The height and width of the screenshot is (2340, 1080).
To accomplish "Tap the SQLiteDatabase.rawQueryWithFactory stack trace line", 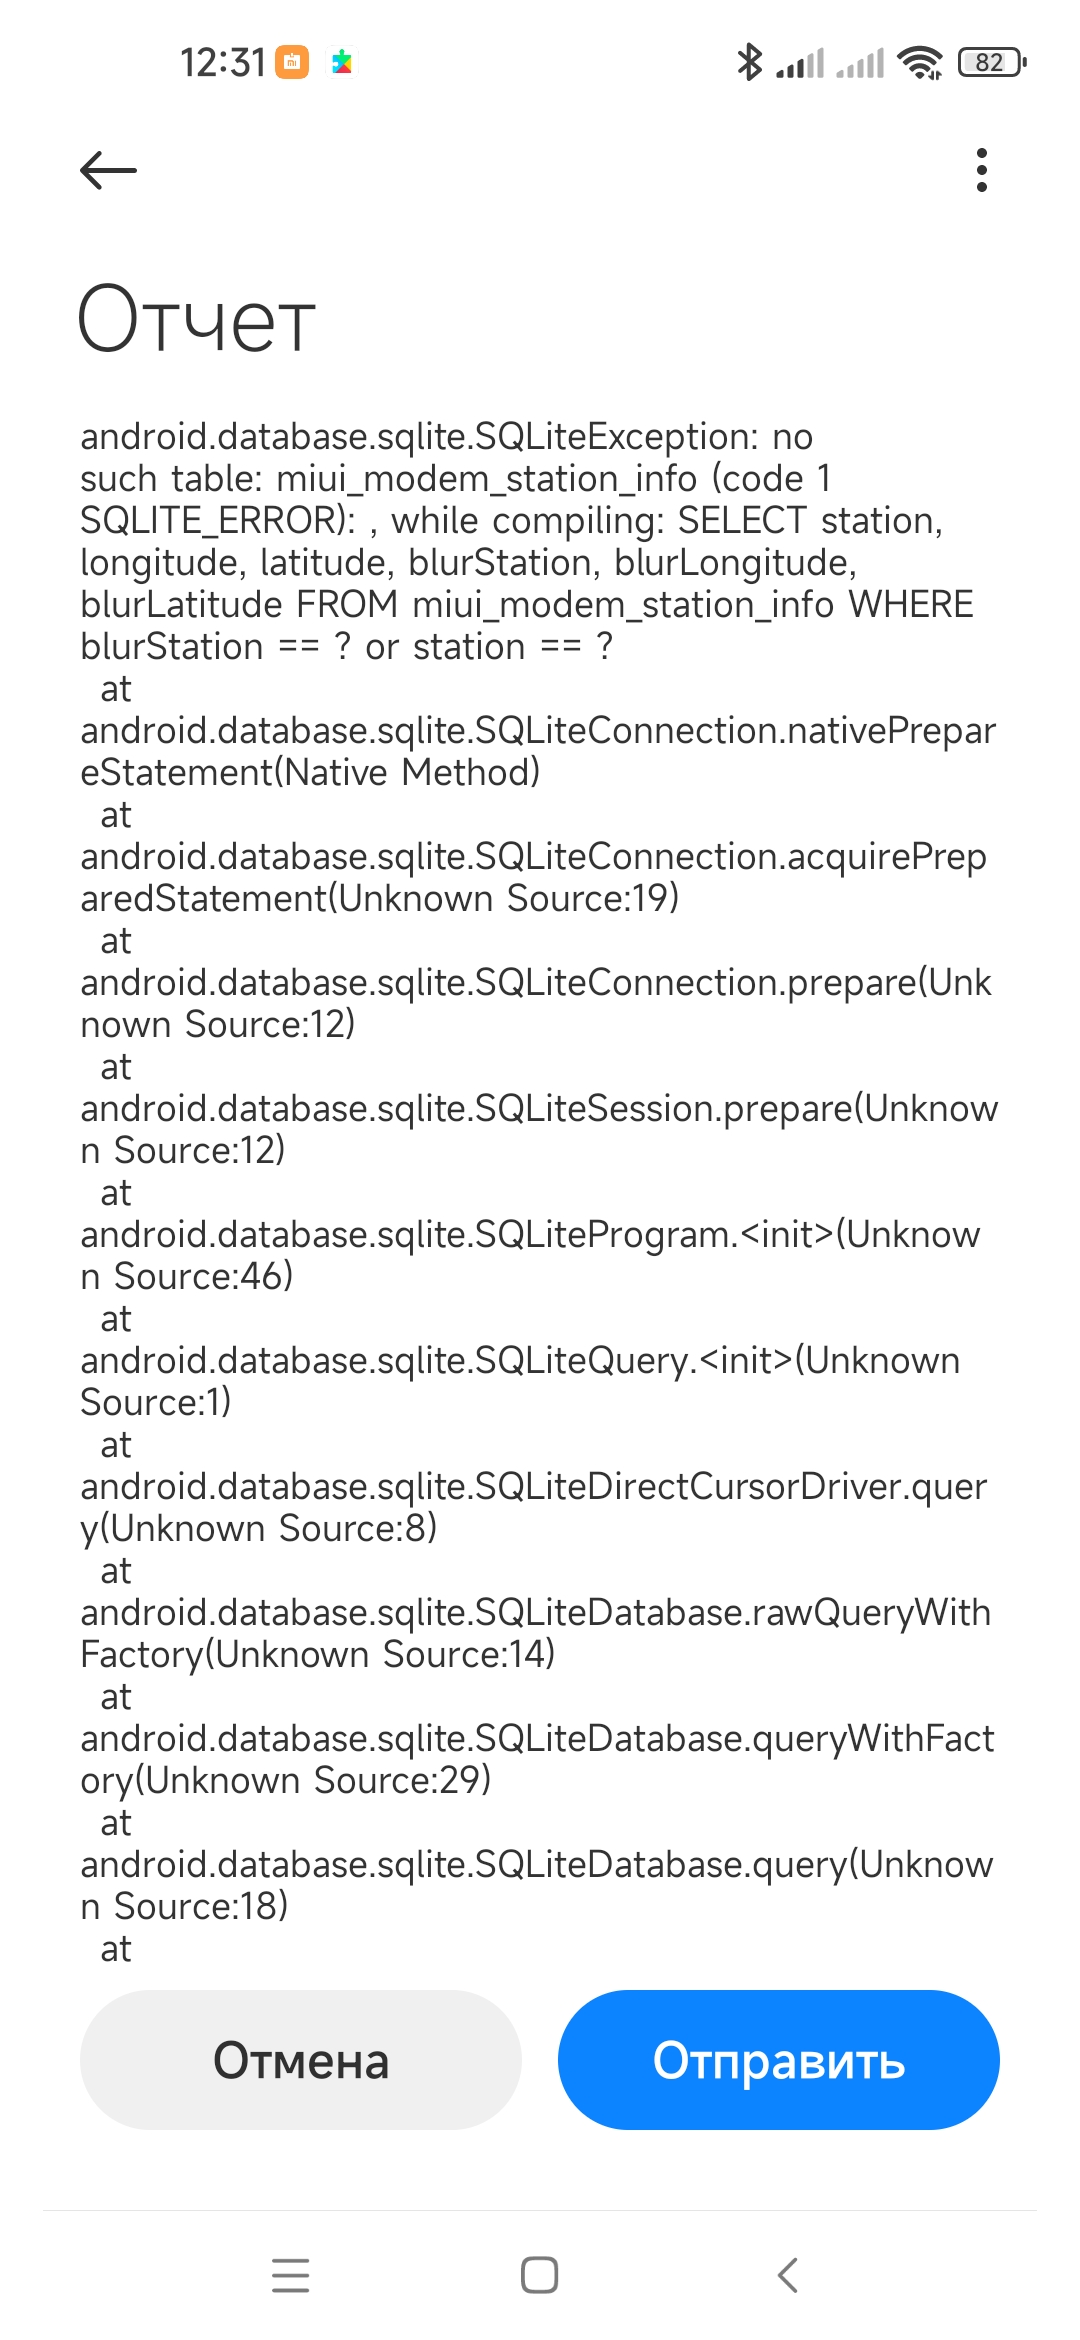I will tap(536, 1633).
